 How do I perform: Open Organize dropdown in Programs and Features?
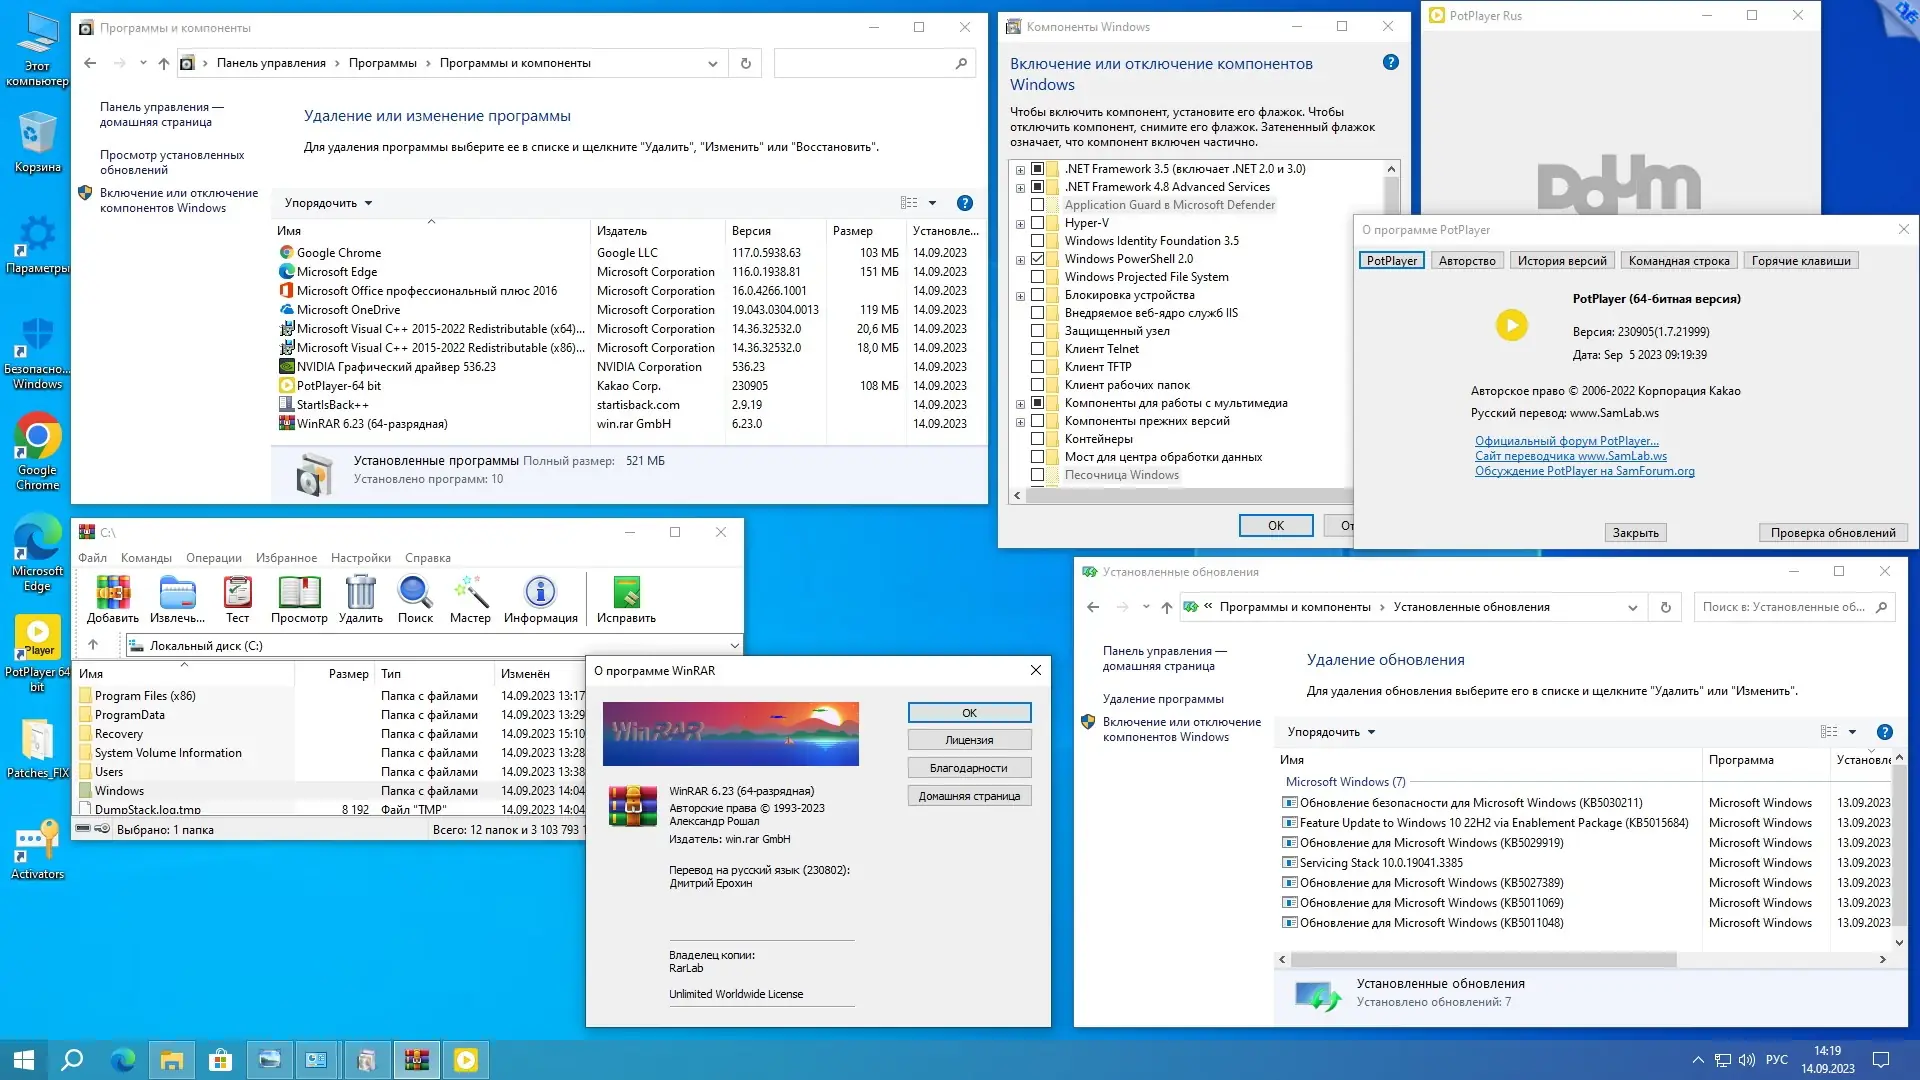[x=328, y=203]
